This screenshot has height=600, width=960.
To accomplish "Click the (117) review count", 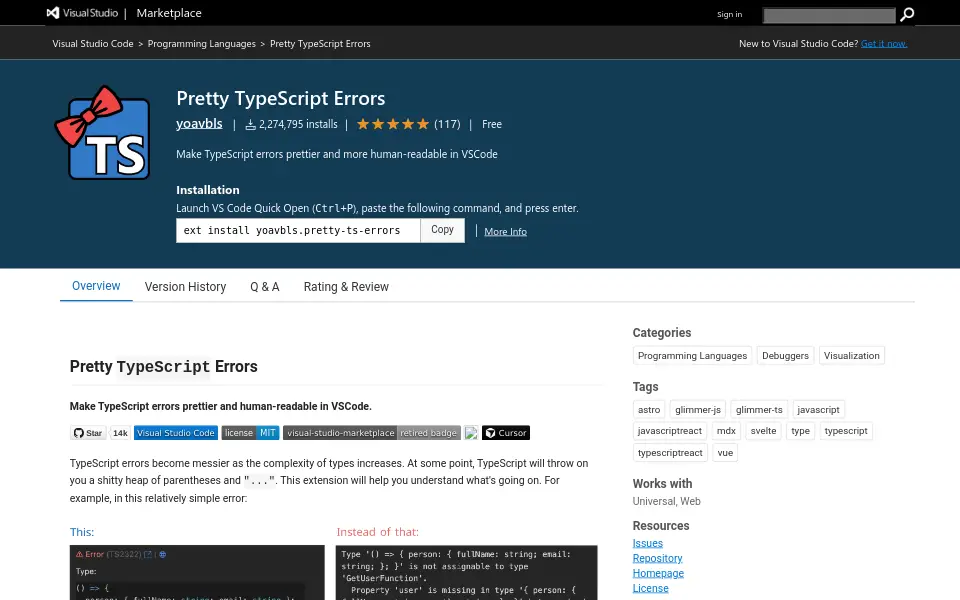I will pyautogui.click(x=447, y=124).
